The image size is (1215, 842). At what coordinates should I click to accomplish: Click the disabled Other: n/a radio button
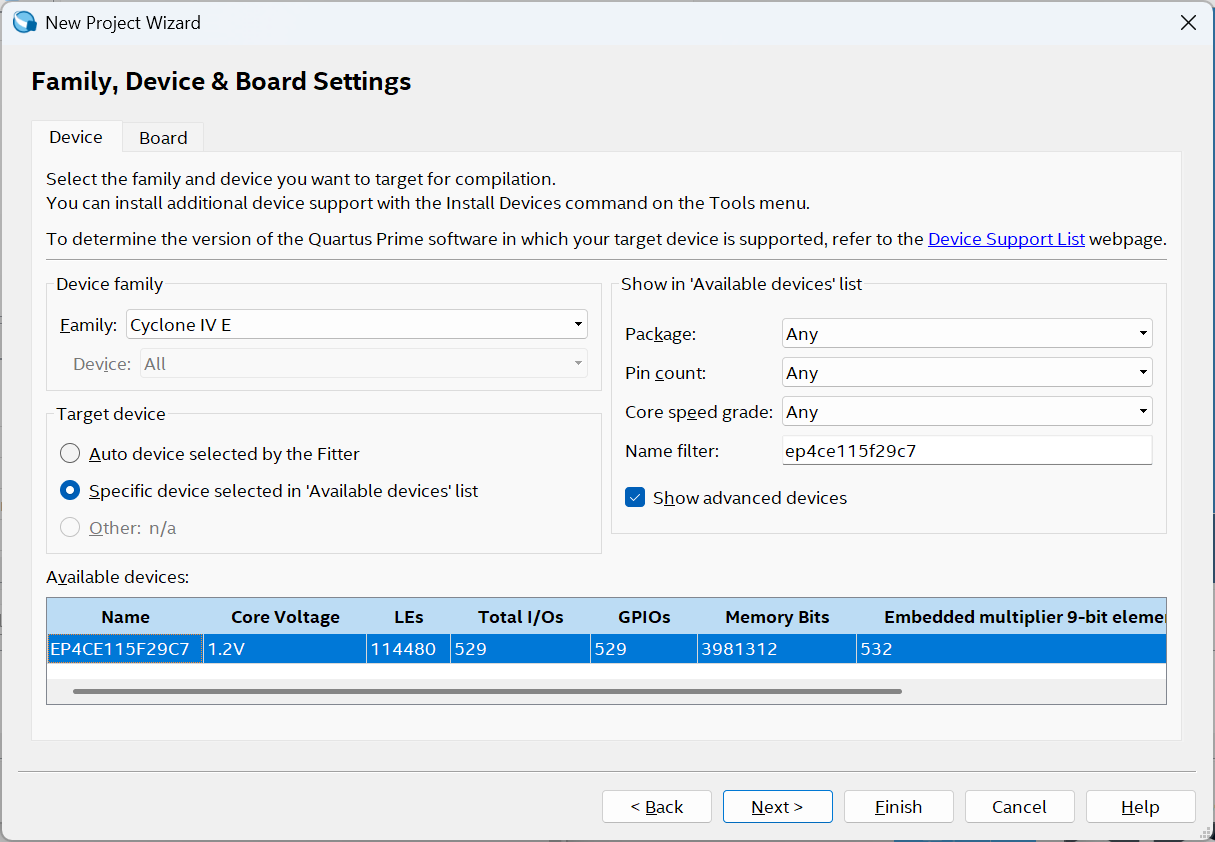tap(70, 528)
